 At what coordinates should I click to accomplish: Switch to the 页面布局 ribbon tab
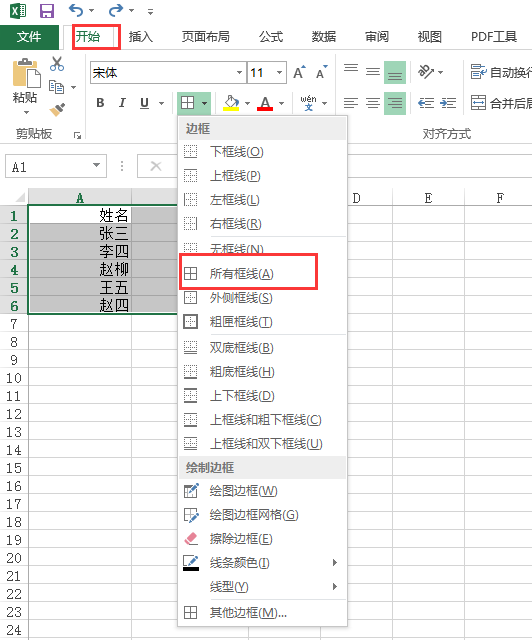pyautogui.click(x=205, y=37)
